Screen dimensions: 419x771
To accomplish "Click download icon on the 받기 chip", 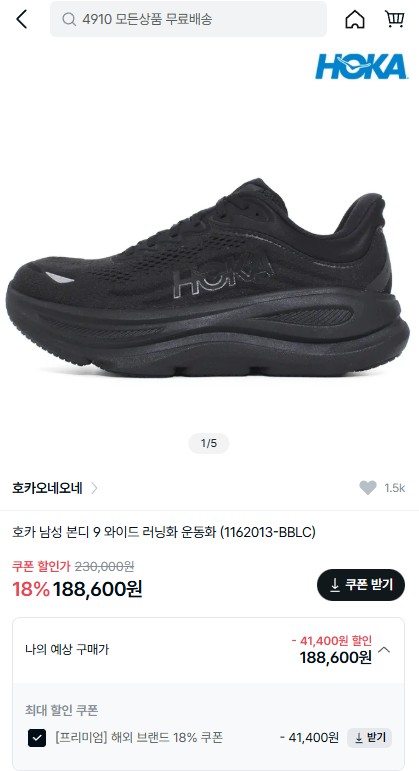I will pyautogui.click(x=359, y=738).
